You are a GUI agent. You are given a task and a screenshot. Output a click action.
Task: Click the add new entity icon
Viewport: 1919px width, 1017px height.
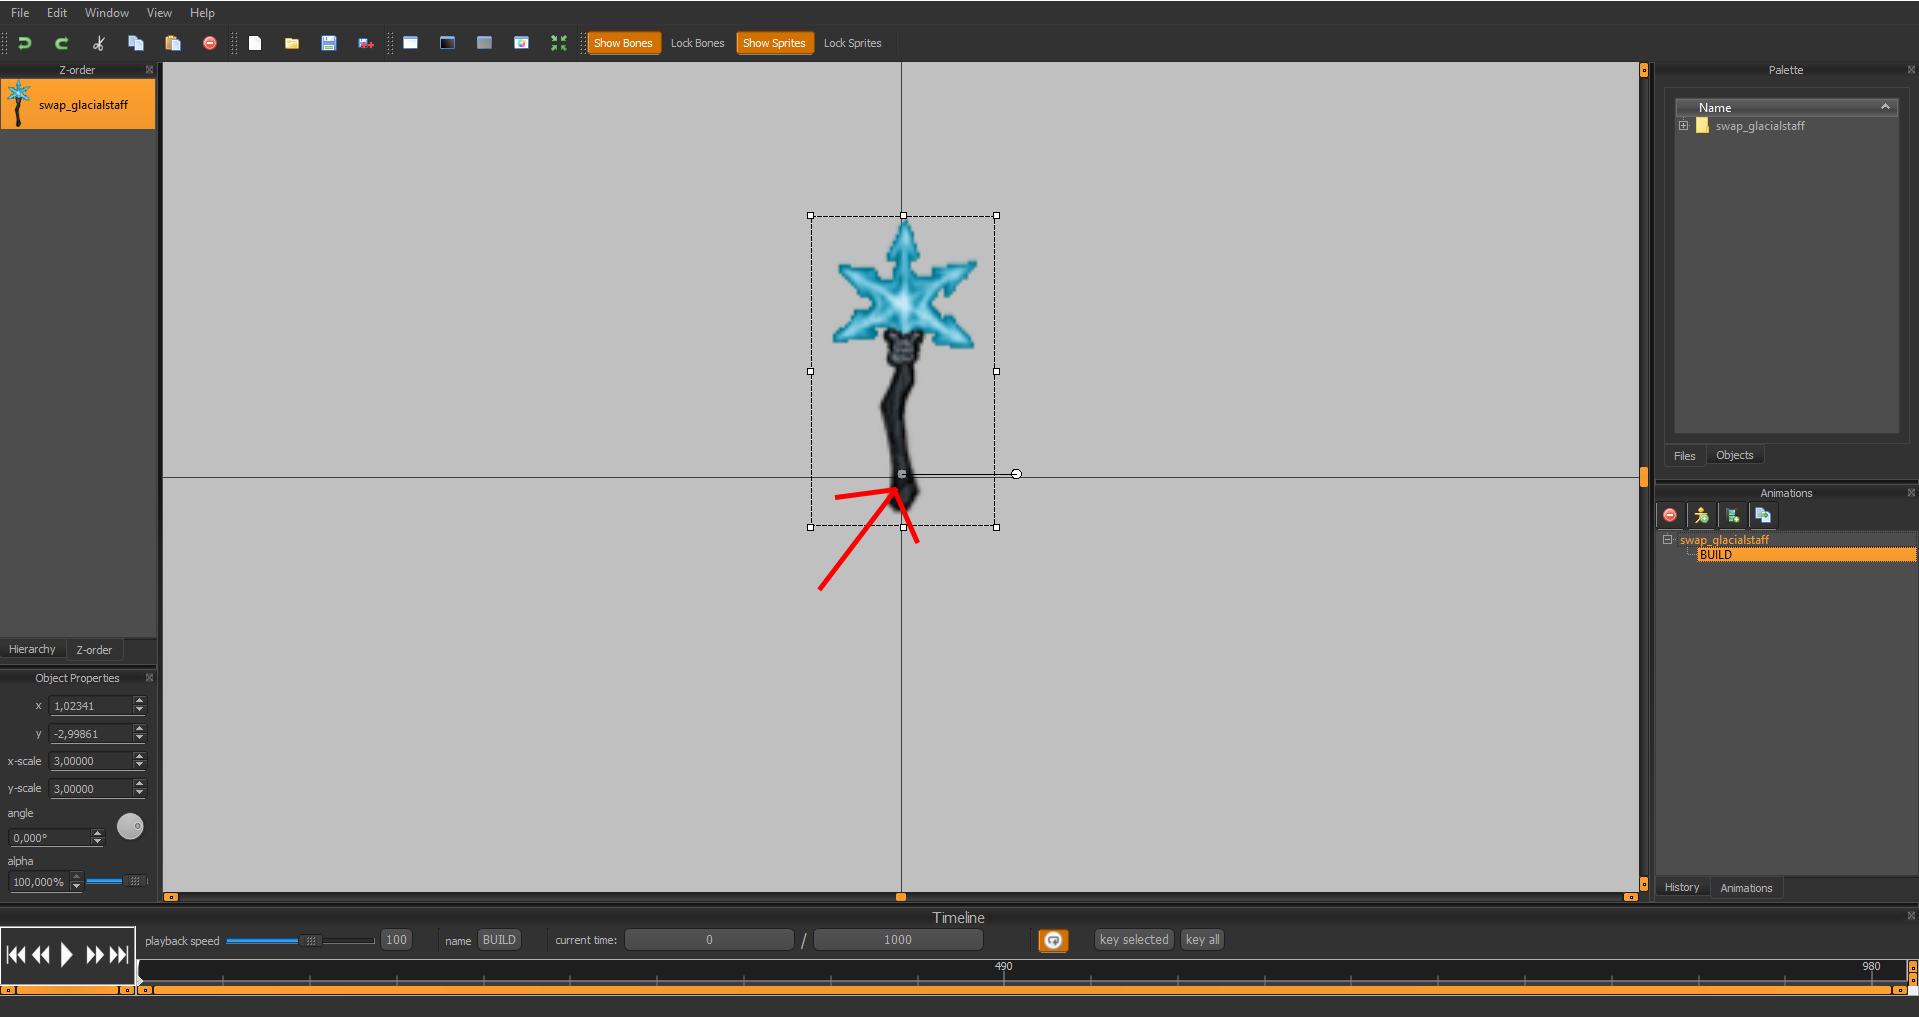(x=1700, y=516)
